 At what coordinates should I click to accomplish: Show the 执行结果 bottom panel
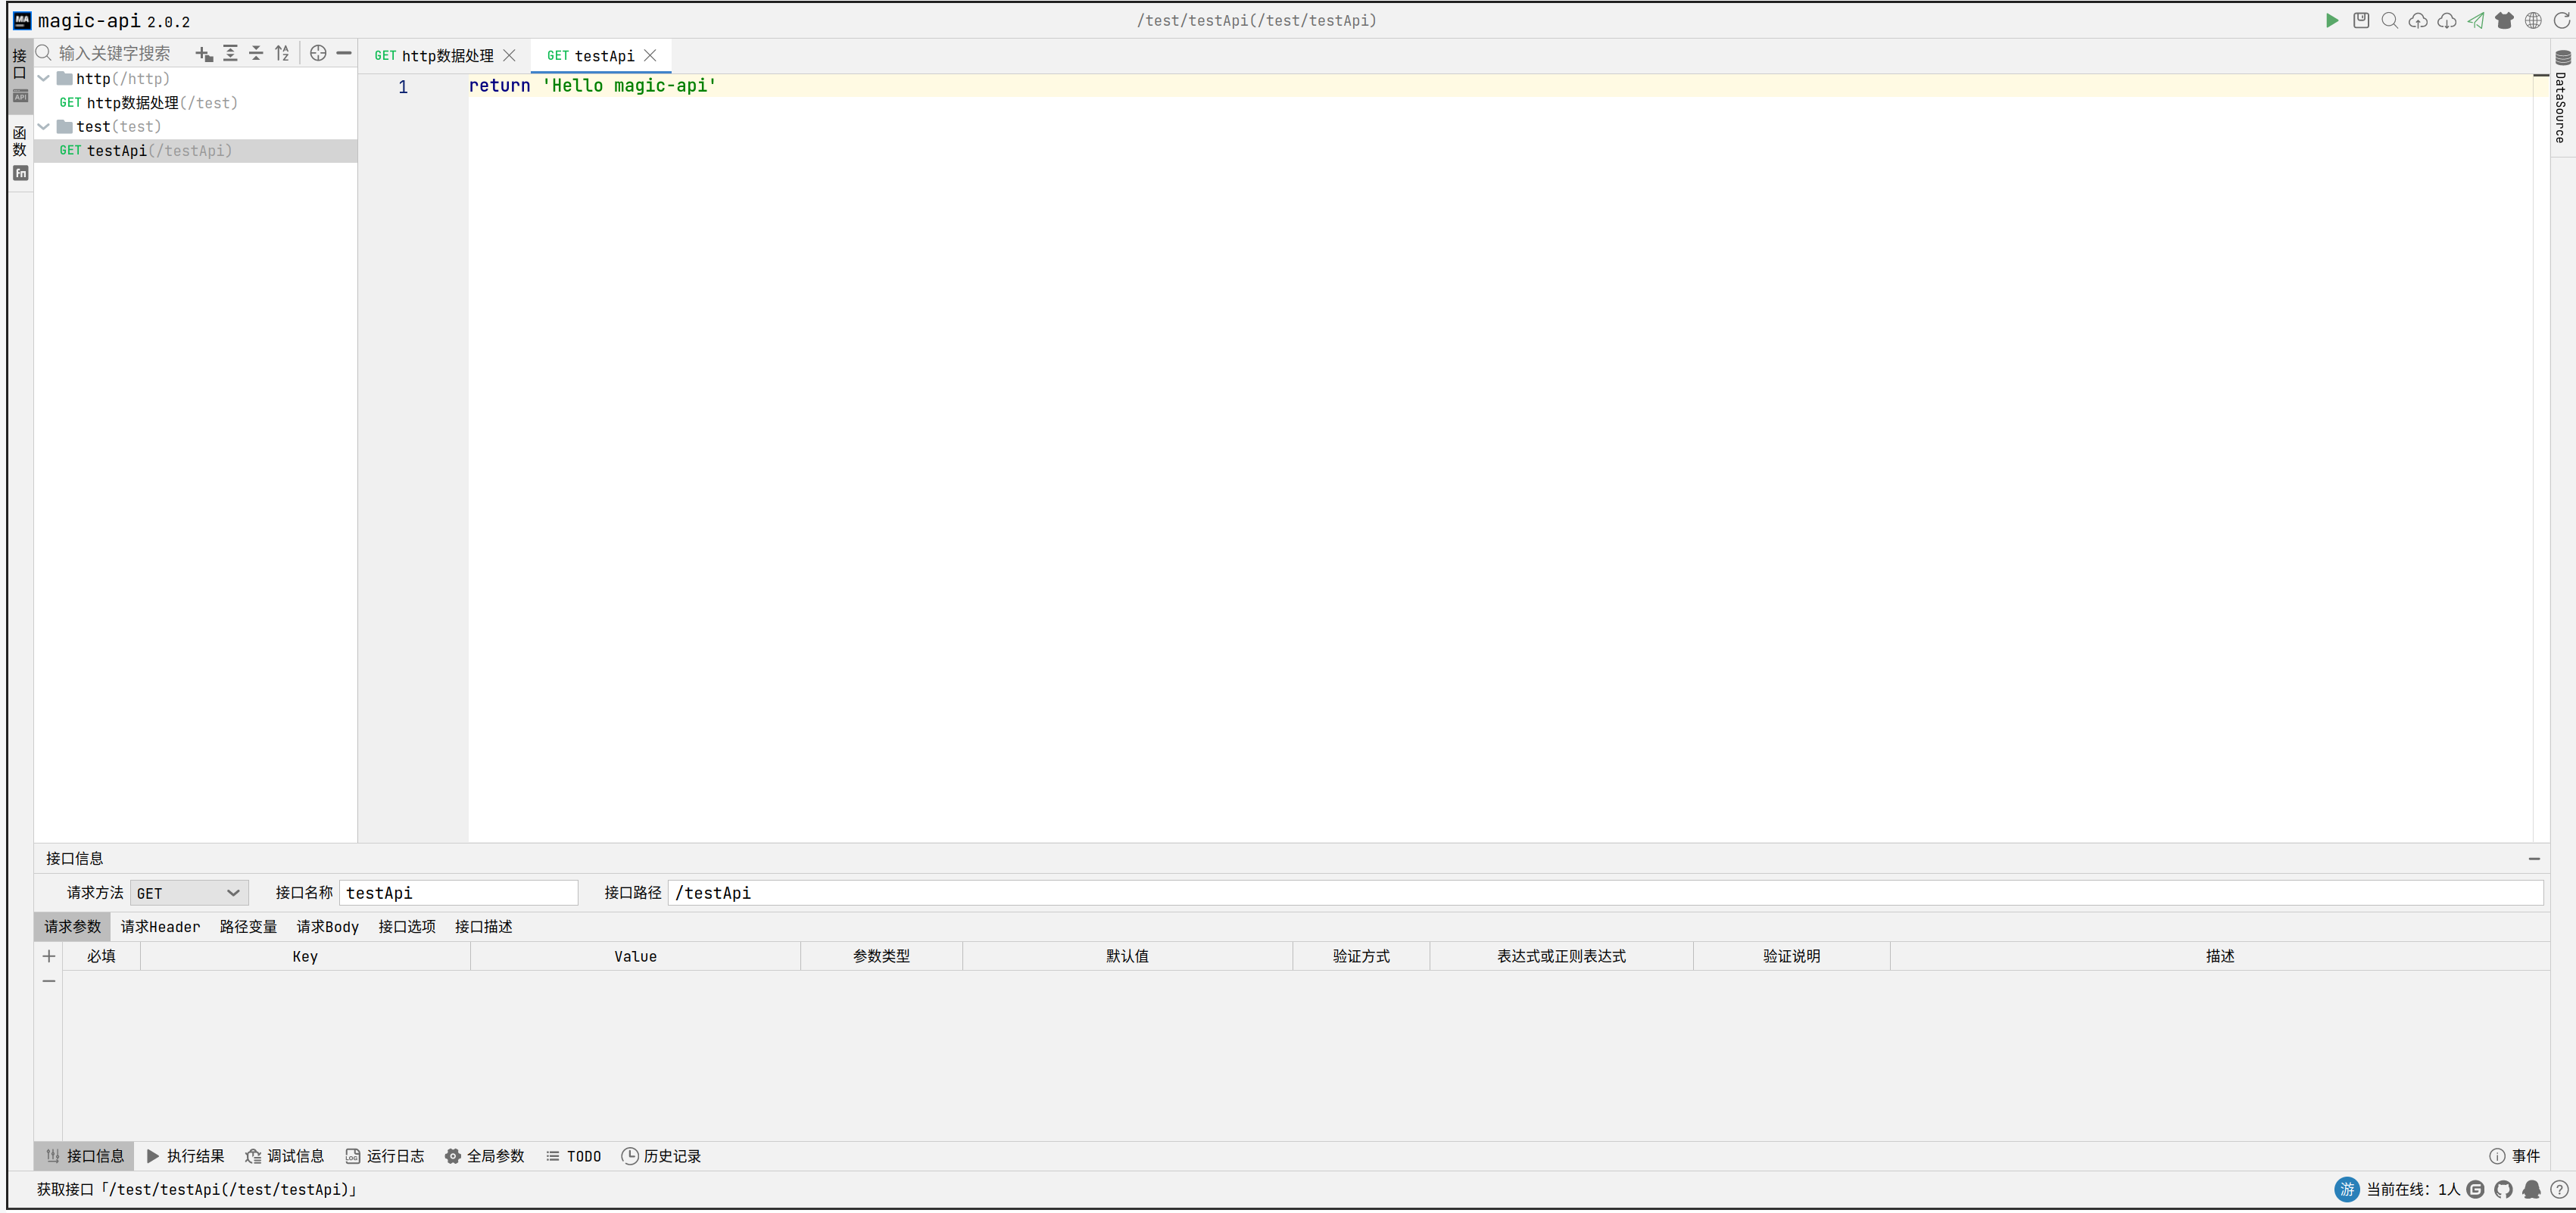click(186, 1156)
